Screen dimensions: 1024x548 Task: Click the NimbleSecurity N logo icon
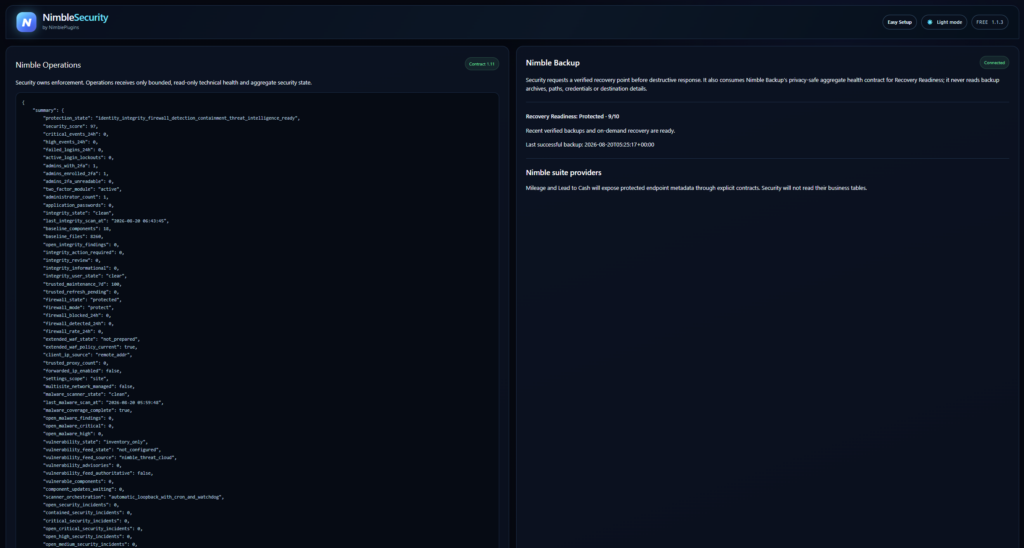[26, 22]
